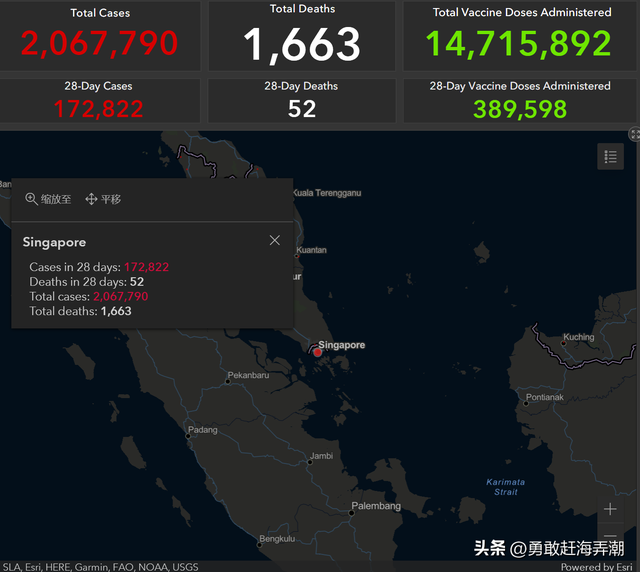Open the map legend list icon
The height and width of the screenshot is (572, 640).
[610, 156]
